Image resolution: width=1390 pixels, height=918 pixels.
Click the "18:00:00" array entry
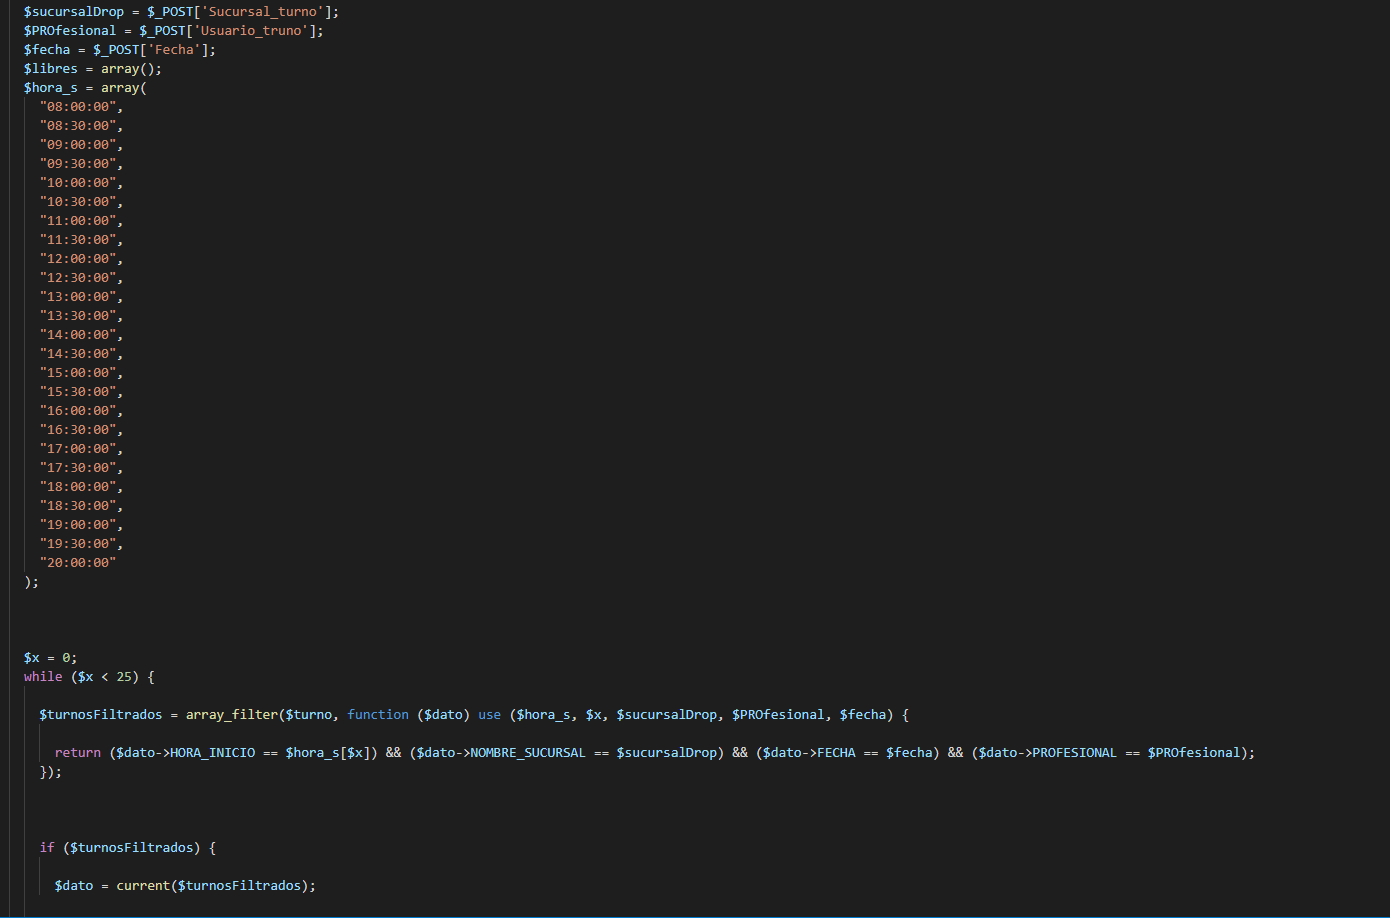point(78,487)
